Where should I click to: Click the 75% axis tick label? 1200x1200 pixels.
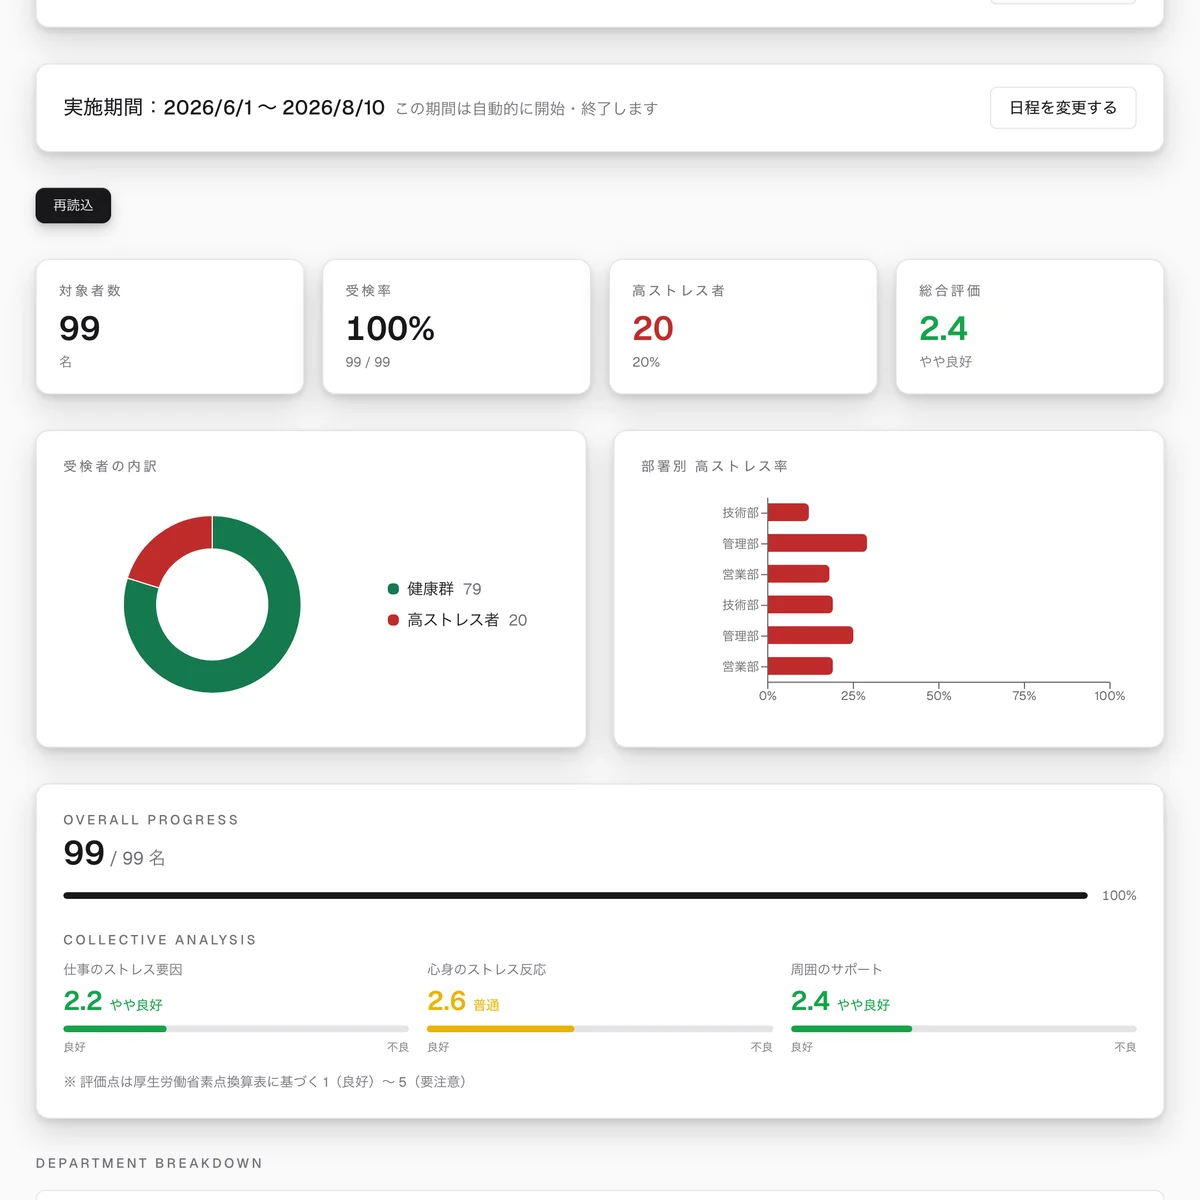click(1024, 696)
